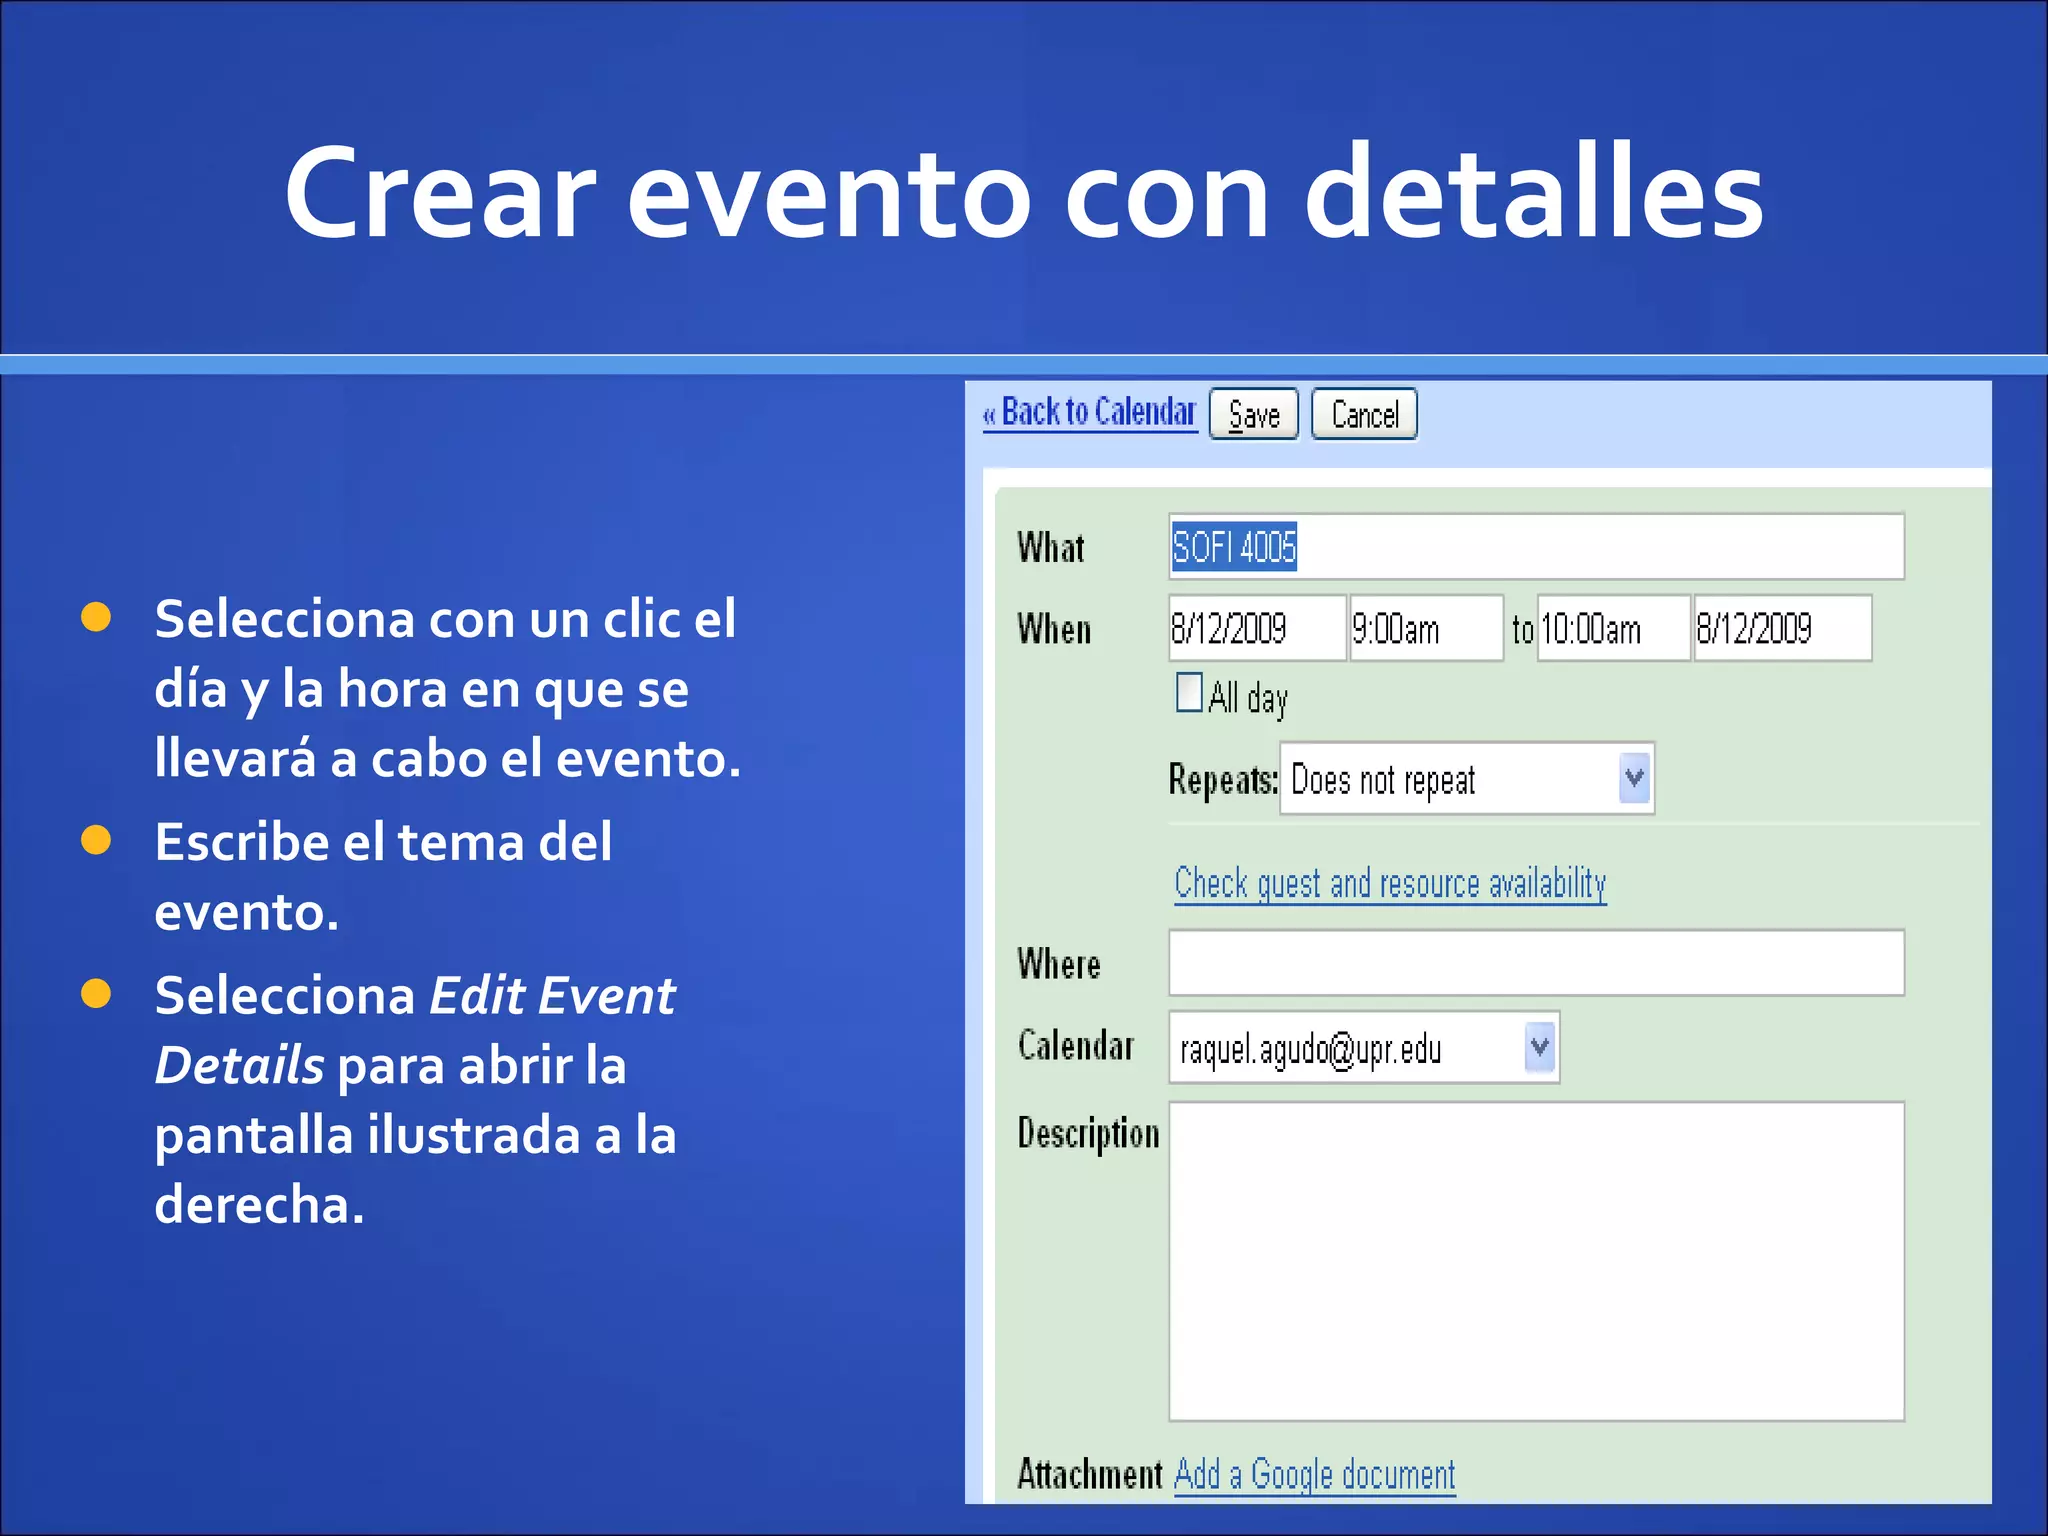Expand the Calendar dropdown raquel.agudo@upr.edu
Screen dimensions: 2048x1536
1364,1048
